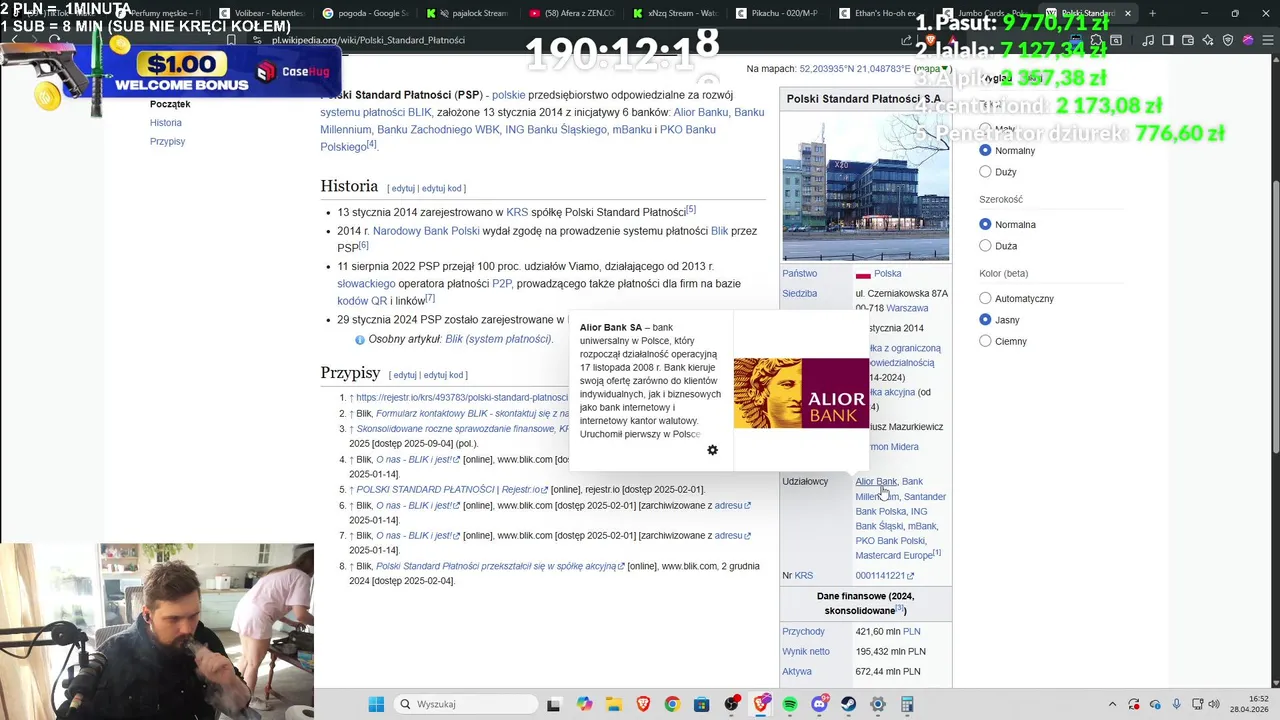Open the Warszawa link in the Siedziba row
The width and height of the screenshot is (1280, 720).
(x=907, y=308)
